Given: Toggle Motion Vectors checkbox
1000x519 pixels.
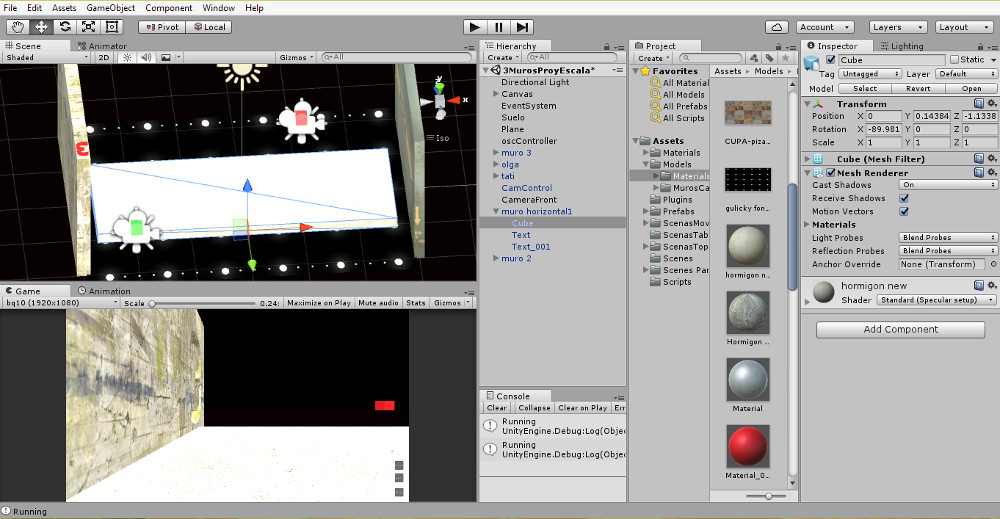Looking at the screenshot, I should click(904, 211).
